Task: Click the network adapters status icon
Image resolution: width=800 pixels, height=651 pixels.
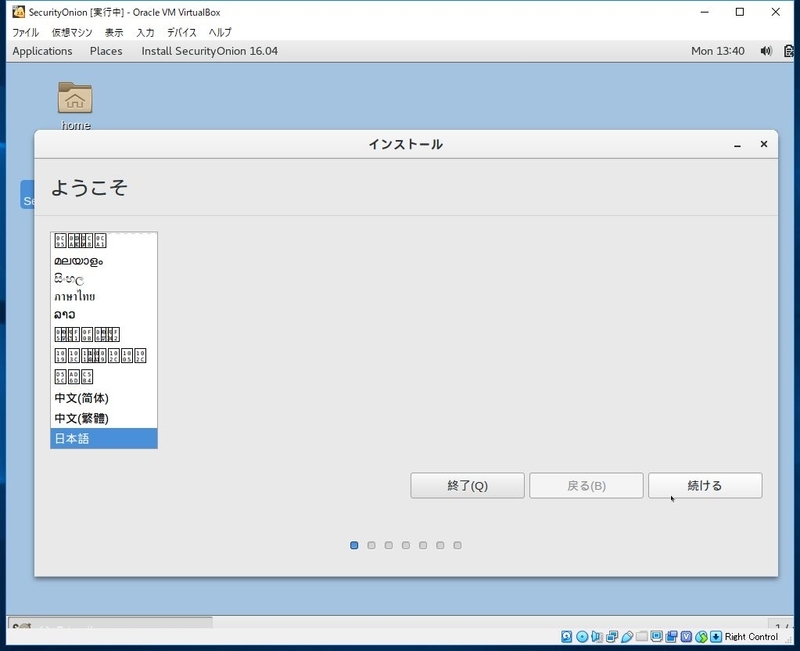Action: pyautogui.click(x=612, y=637)
